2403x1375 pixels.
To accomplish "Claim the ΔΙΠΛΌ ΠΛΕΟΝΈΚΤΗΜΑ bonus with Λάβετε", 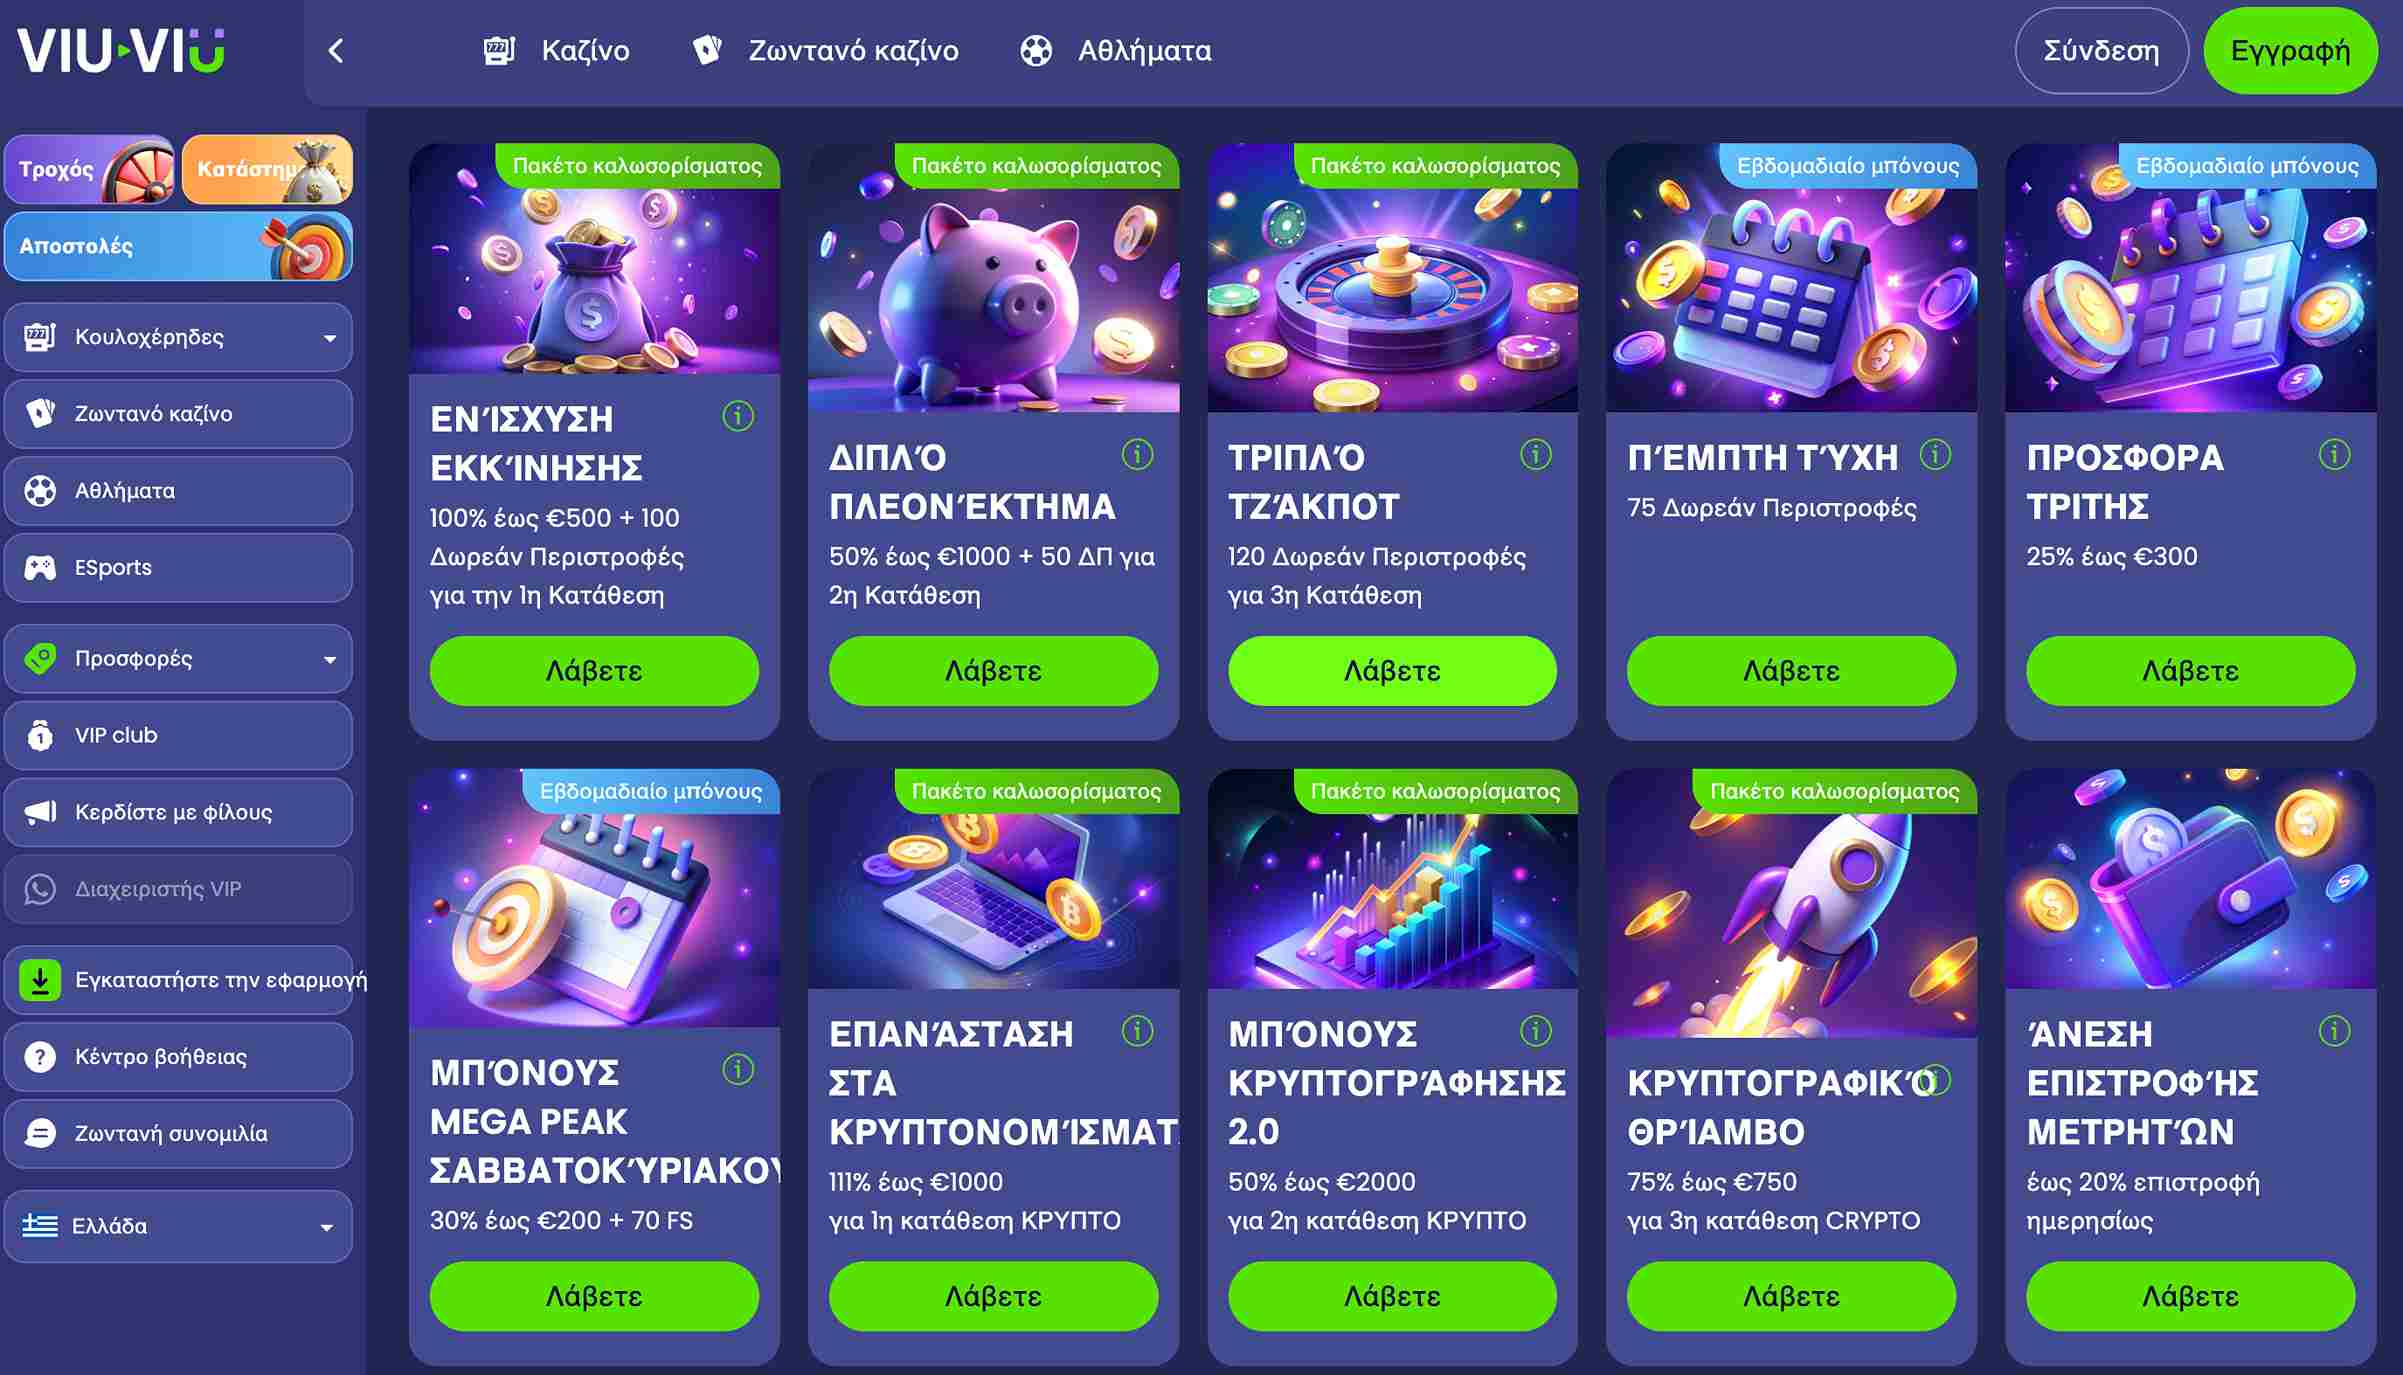I will coord(993,671).
